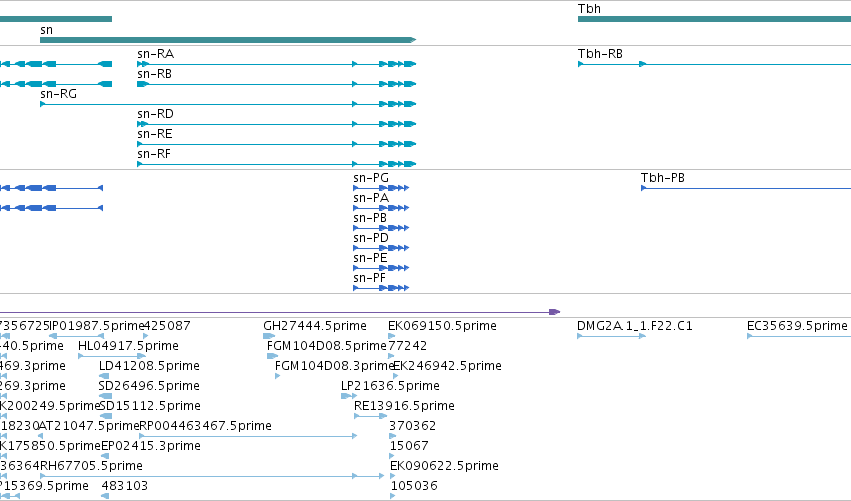Open the Tbh-RB transcript label
851x501 pixels.
[600, 54]
